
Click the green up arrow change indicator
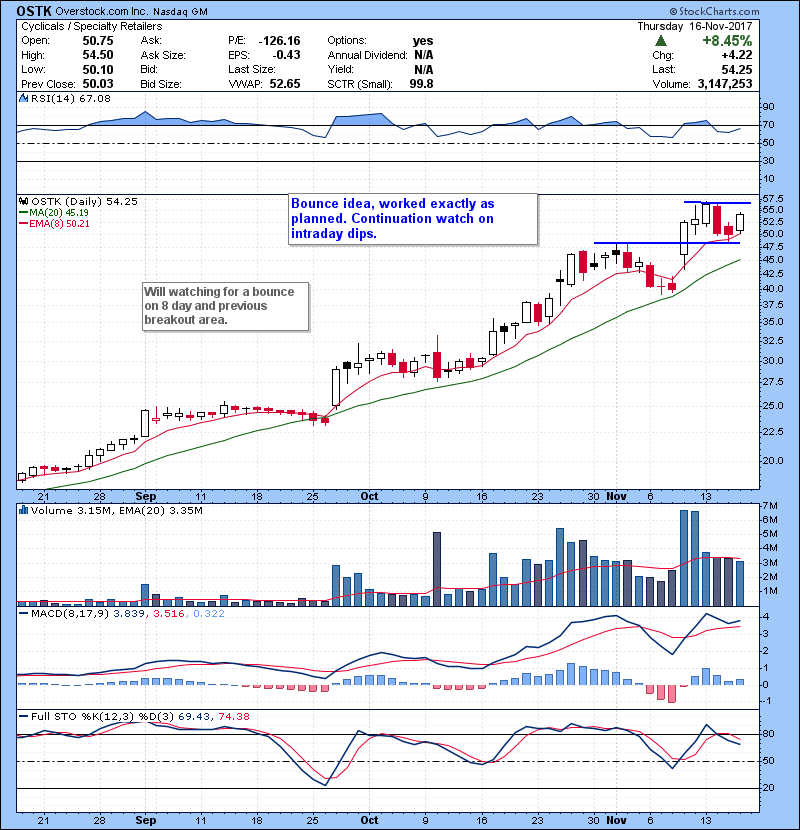coord(661,41)
